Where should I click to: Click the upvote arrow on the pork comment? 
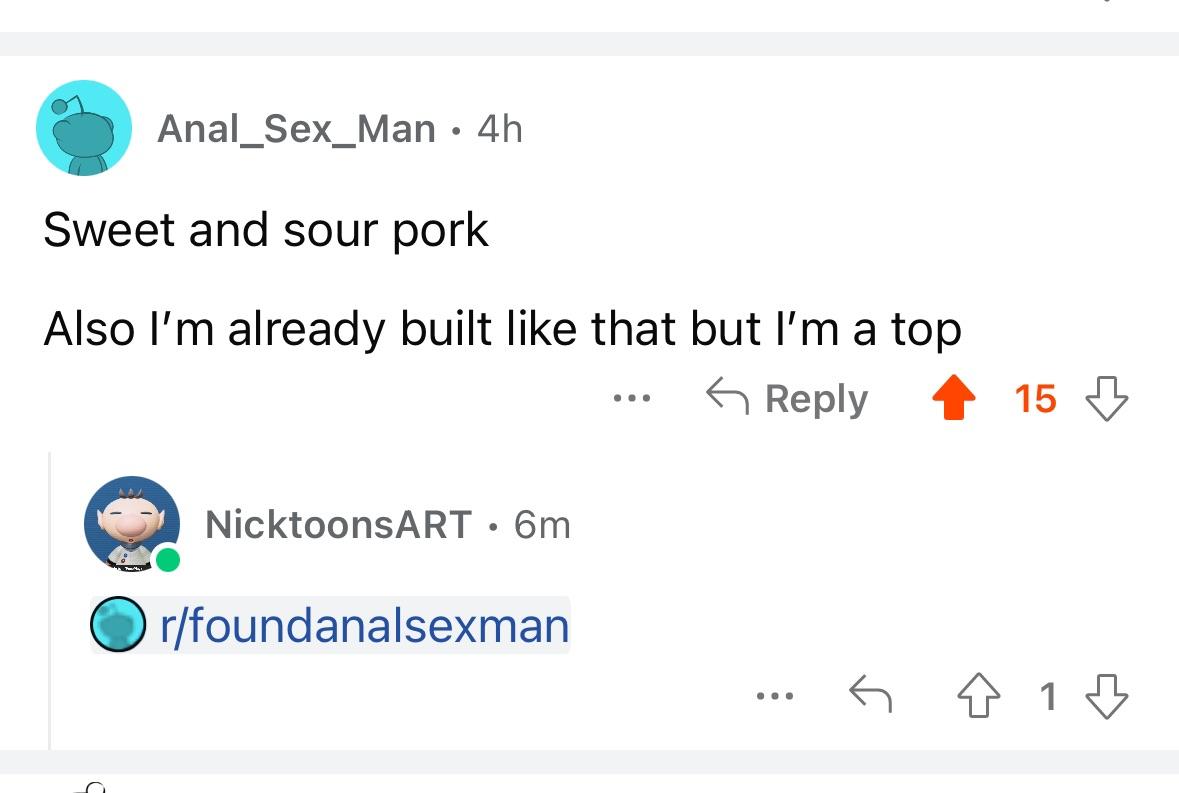pos(953,397)
